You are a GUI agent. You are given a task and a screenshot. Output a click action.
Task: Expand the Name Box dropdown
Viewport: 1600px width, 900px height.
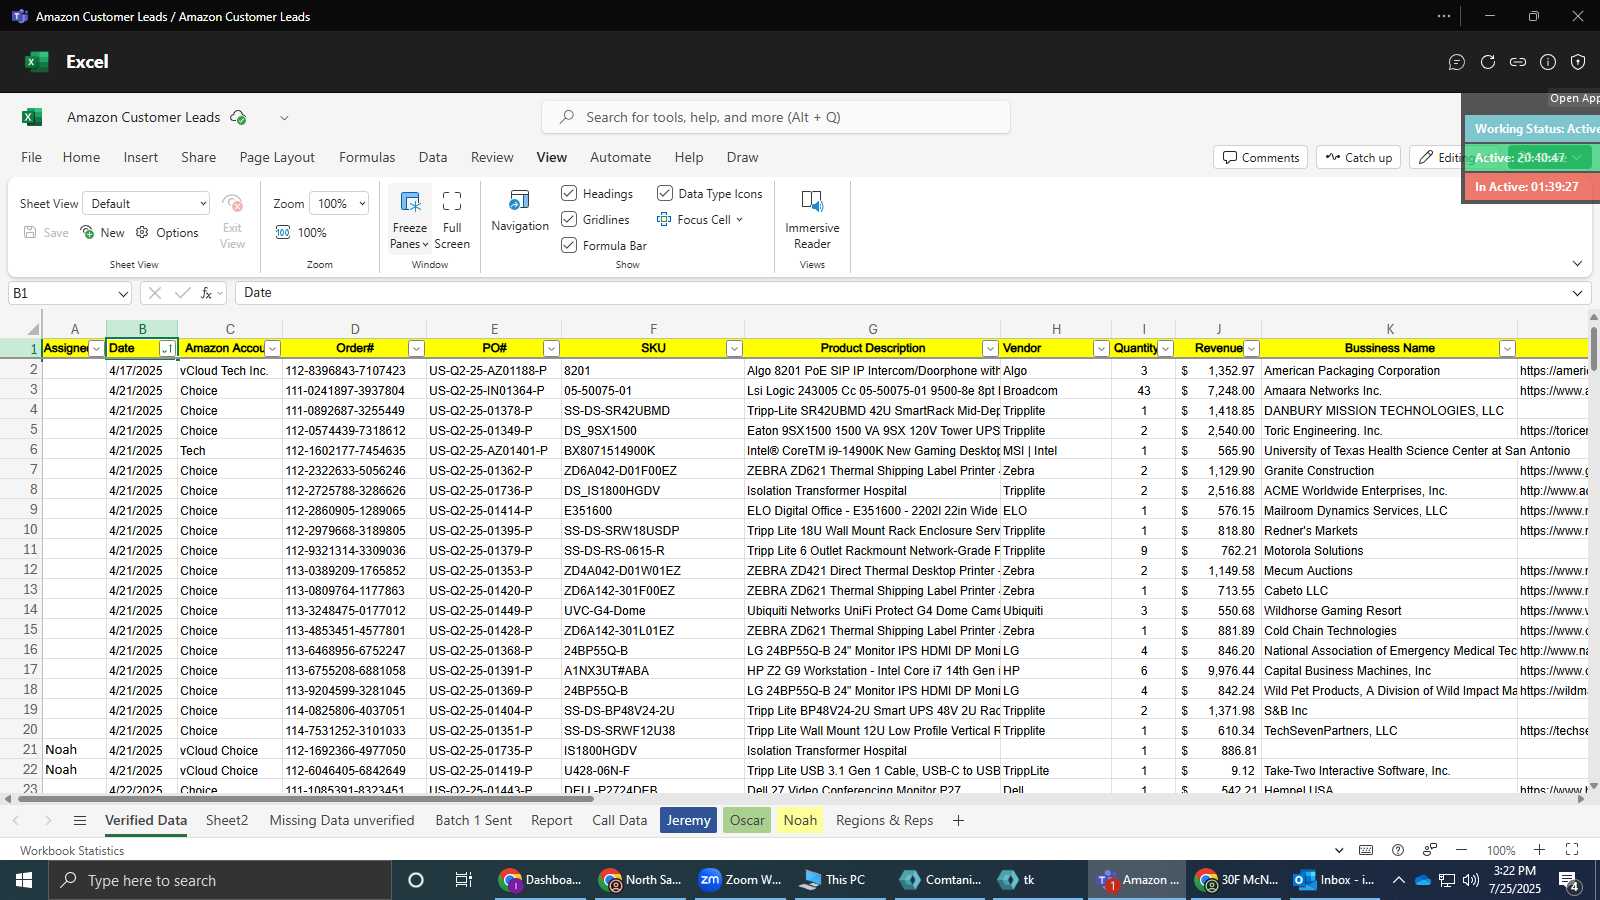point(123,294)
